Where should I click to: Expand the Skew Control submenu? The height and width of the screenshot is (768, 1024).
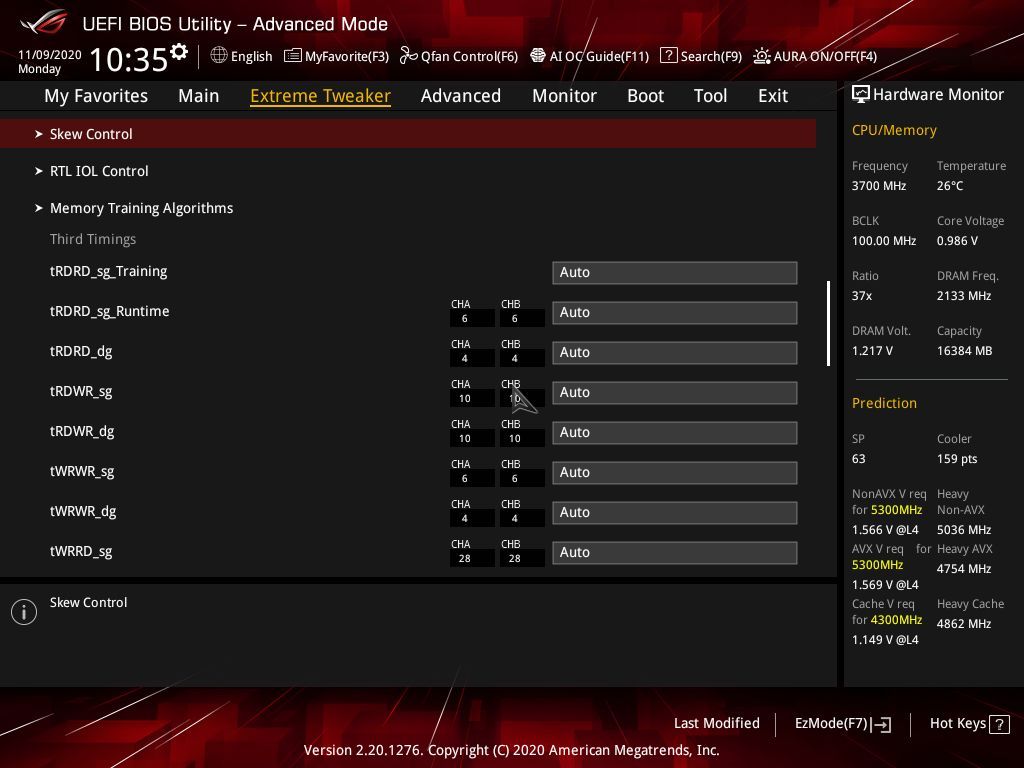pyautogui.click(x=408, y=134)
